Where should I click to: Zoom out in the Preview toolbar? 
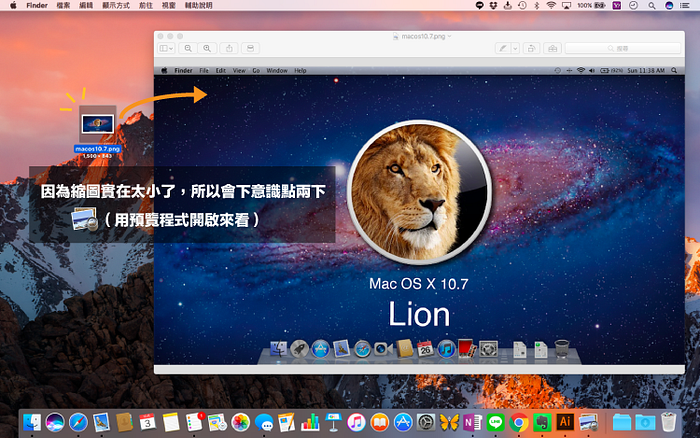188,48
